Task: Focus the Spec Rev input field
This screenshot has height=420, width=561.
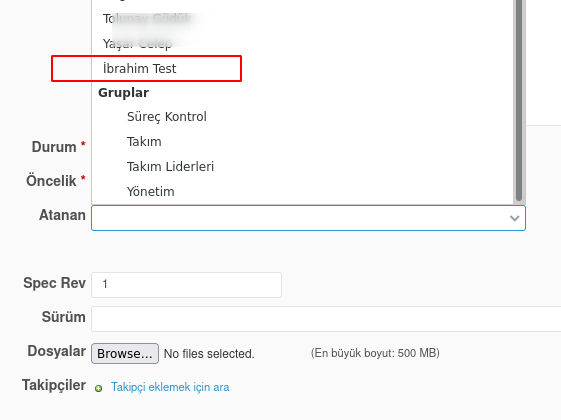Action: coord(186,285)
